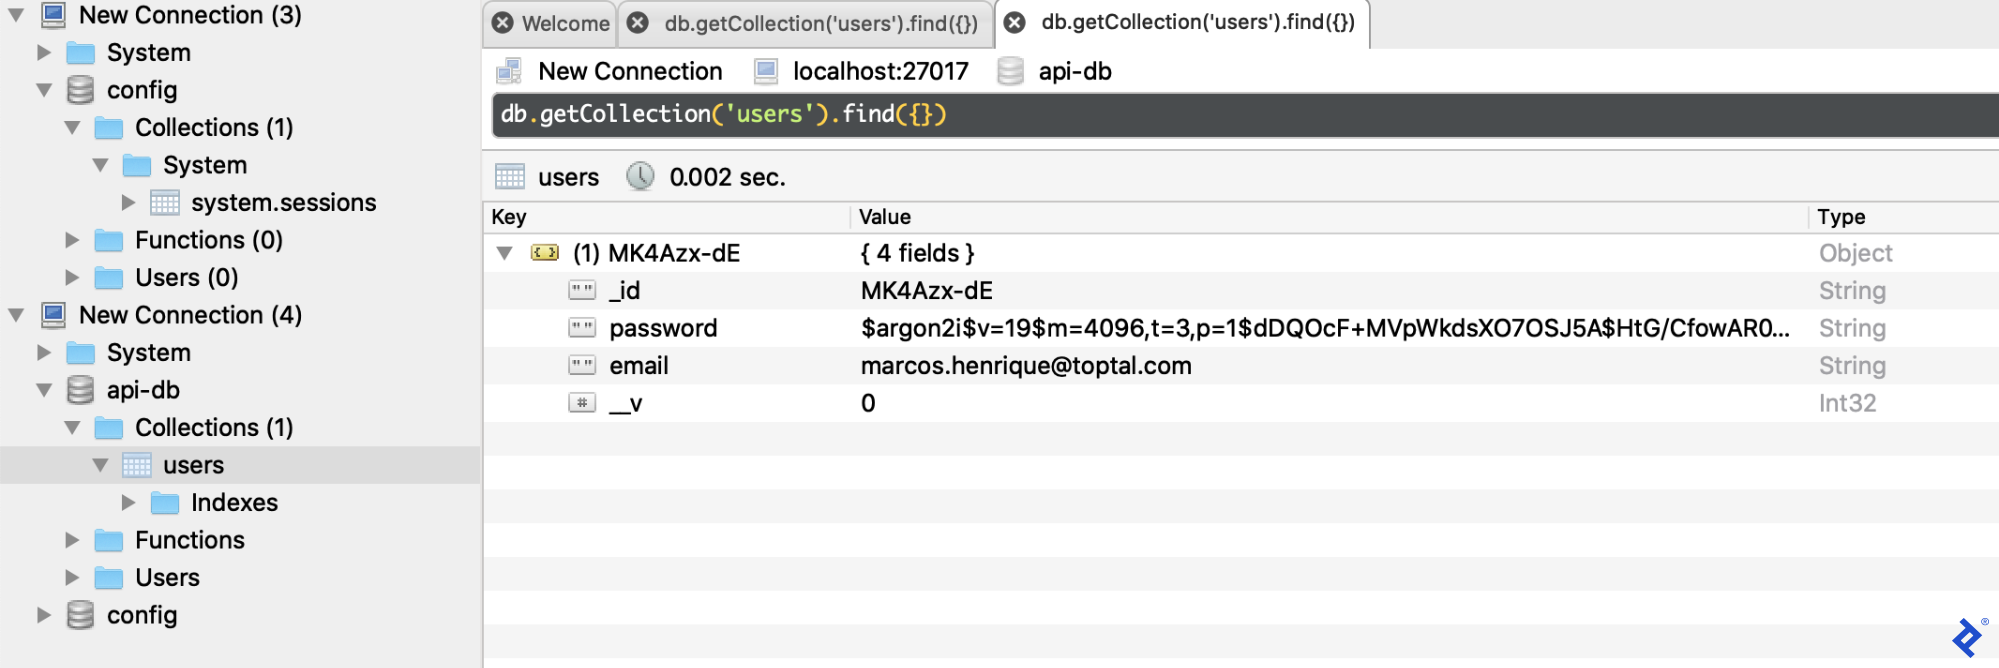This screenshot has width=1999, height=668.
Task: Select the __v value 0
Action: tap(868, 403)
